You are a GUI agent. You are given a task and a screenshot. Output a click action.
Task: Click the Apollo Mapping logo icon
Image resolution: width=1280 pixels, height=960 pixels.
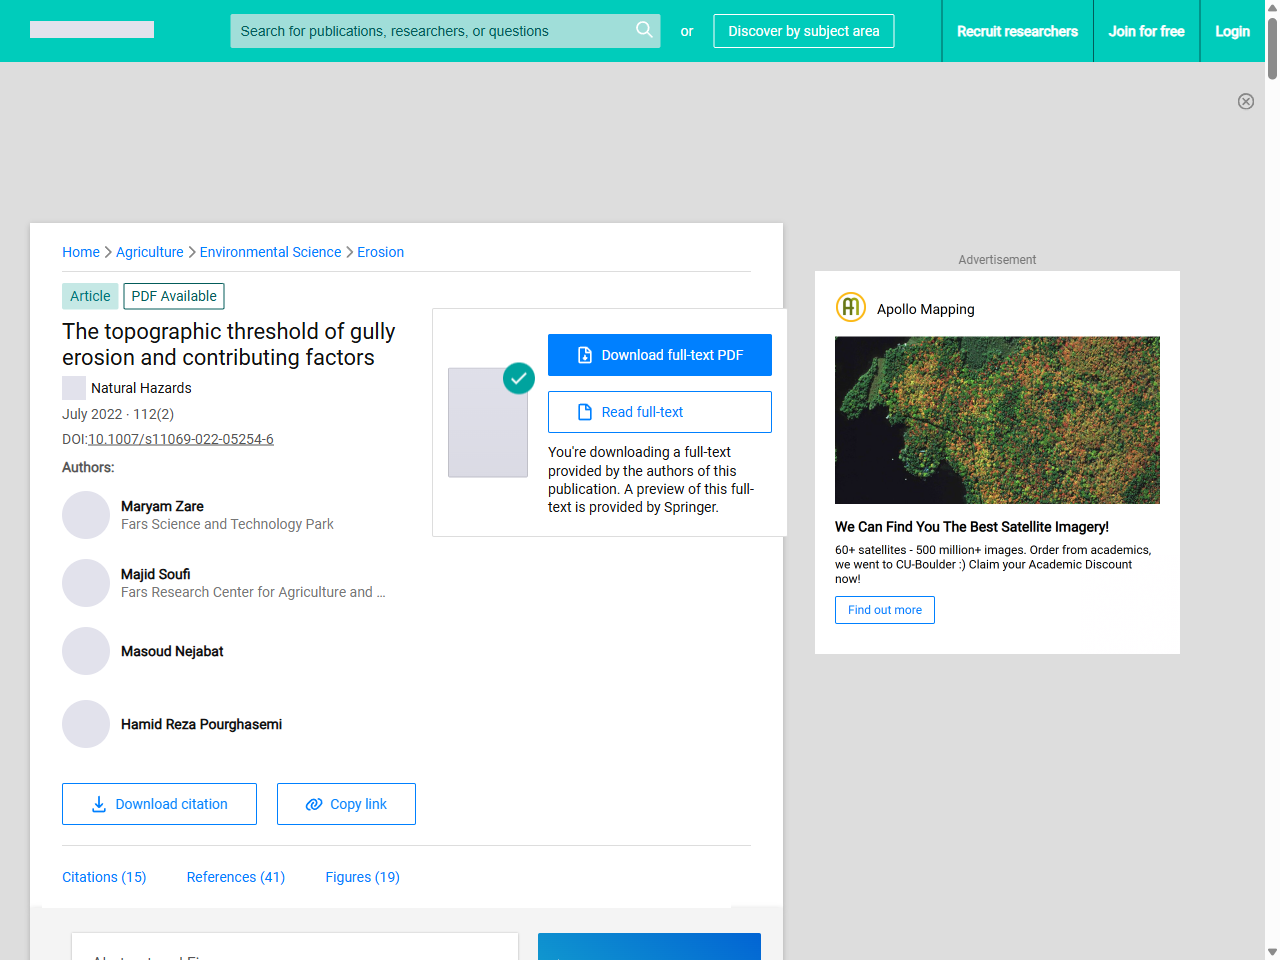point(850,307)
